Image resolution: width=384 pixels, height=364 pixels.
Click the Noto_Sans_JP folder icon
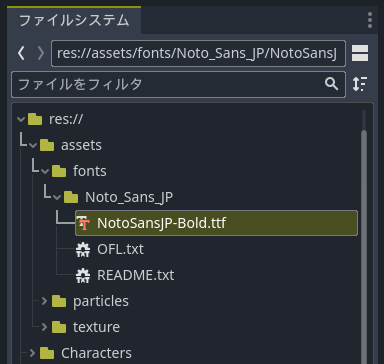tap(71, 197)
